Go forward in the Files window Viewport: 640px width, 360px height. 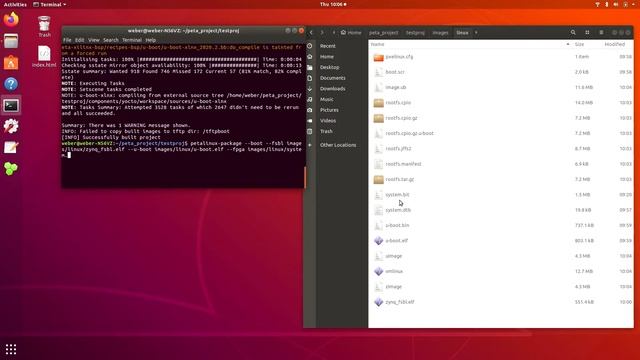322,32
